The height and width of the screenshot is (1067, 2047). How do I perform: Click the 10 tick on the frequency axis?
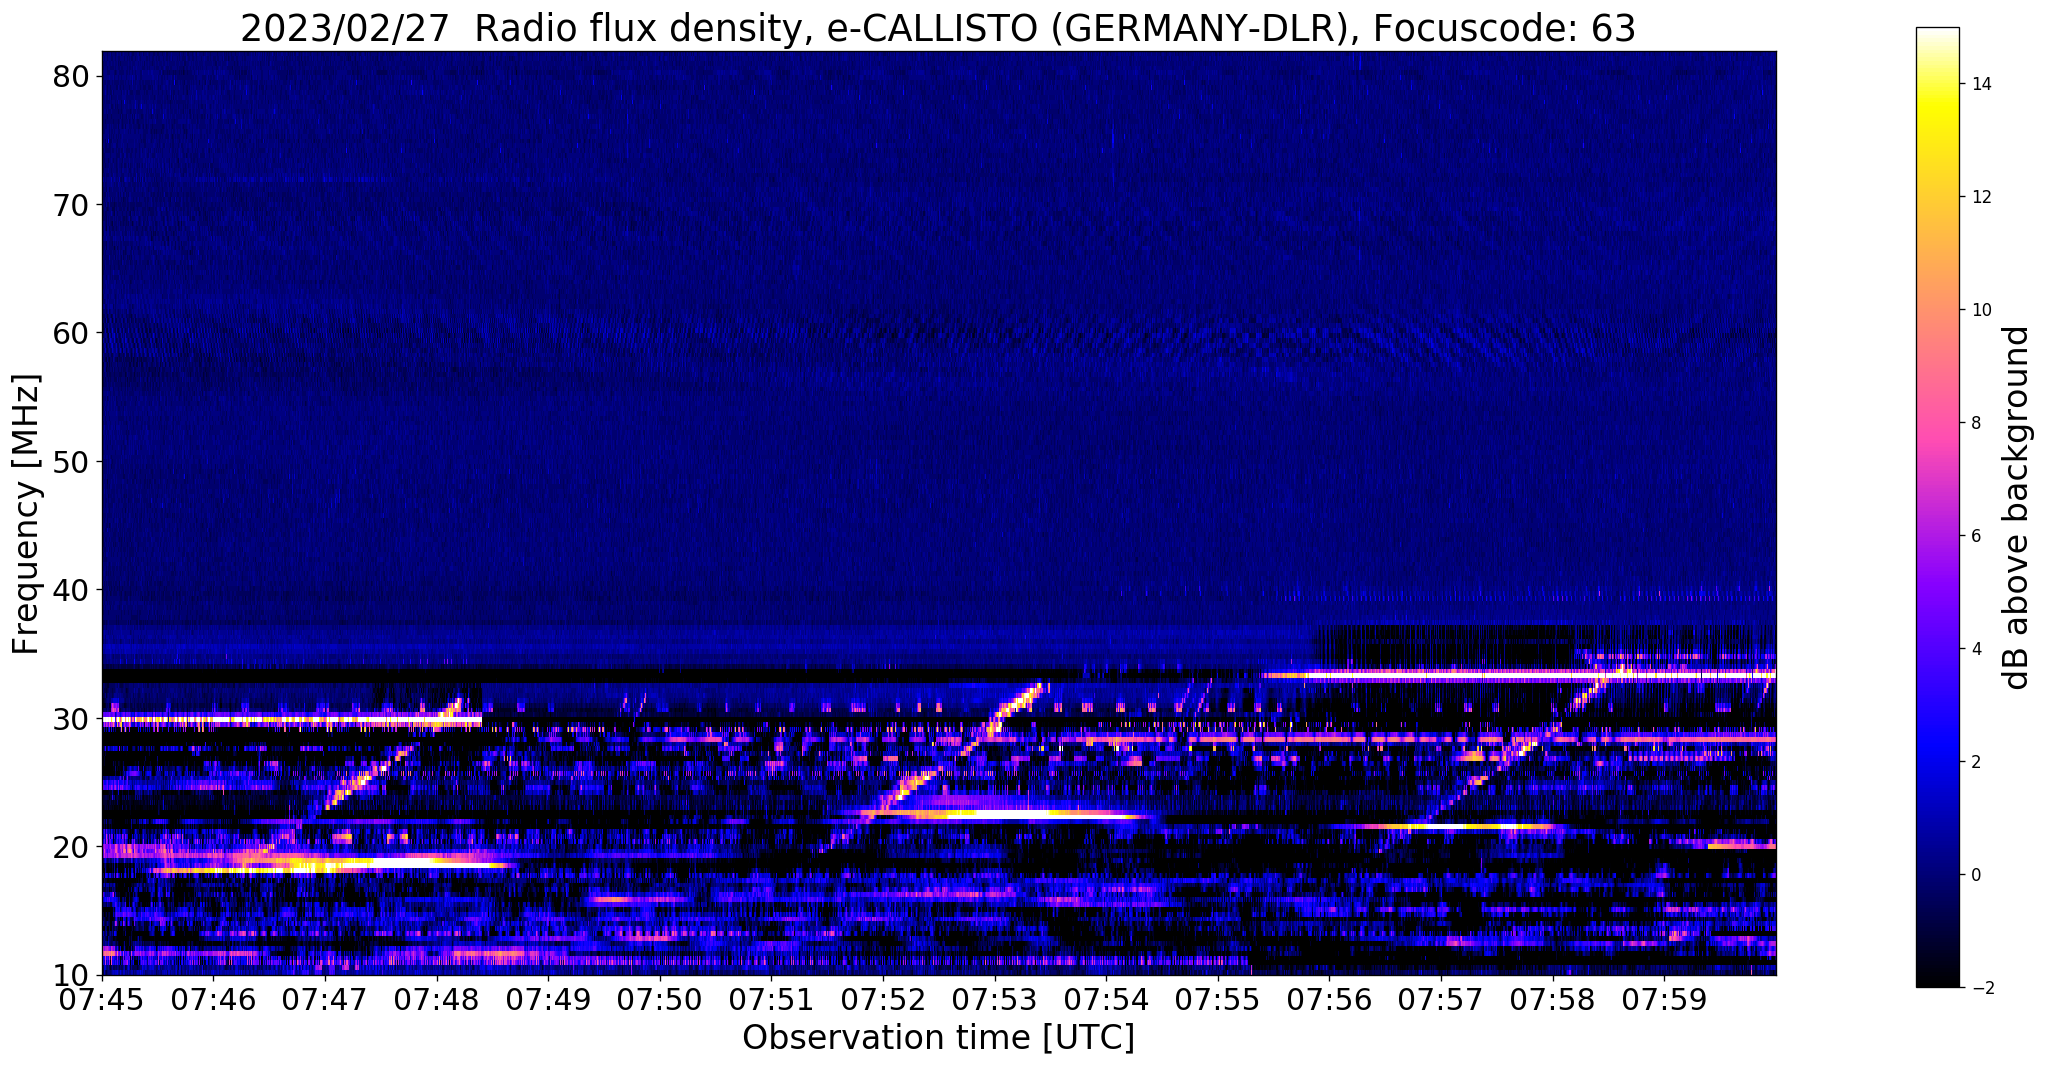(x=71, y=975)
